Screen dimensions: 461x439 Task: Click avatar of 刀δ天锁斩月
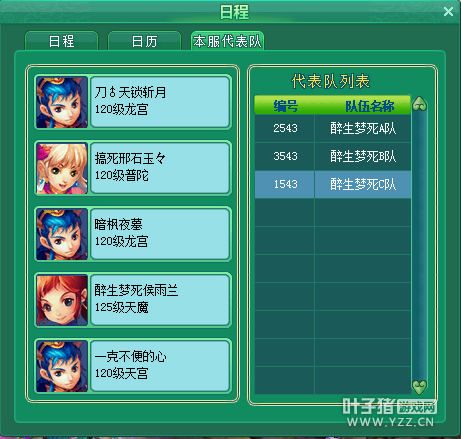click(x=62, y=102)
